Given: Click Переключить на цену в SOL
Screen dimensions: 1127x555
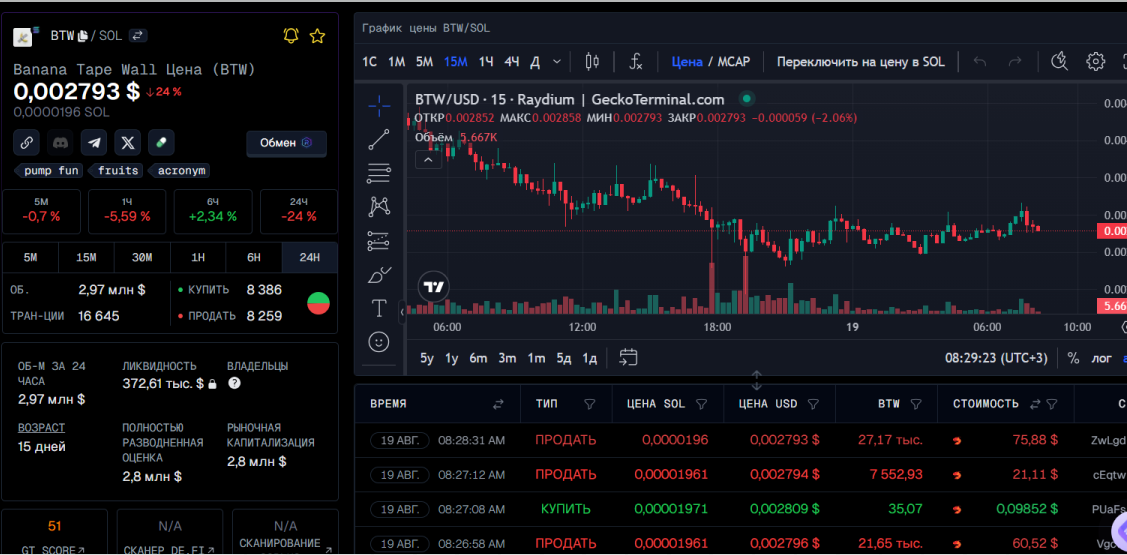Looking at the screenshot, I should pyautogui.click(x=860, y=62).
